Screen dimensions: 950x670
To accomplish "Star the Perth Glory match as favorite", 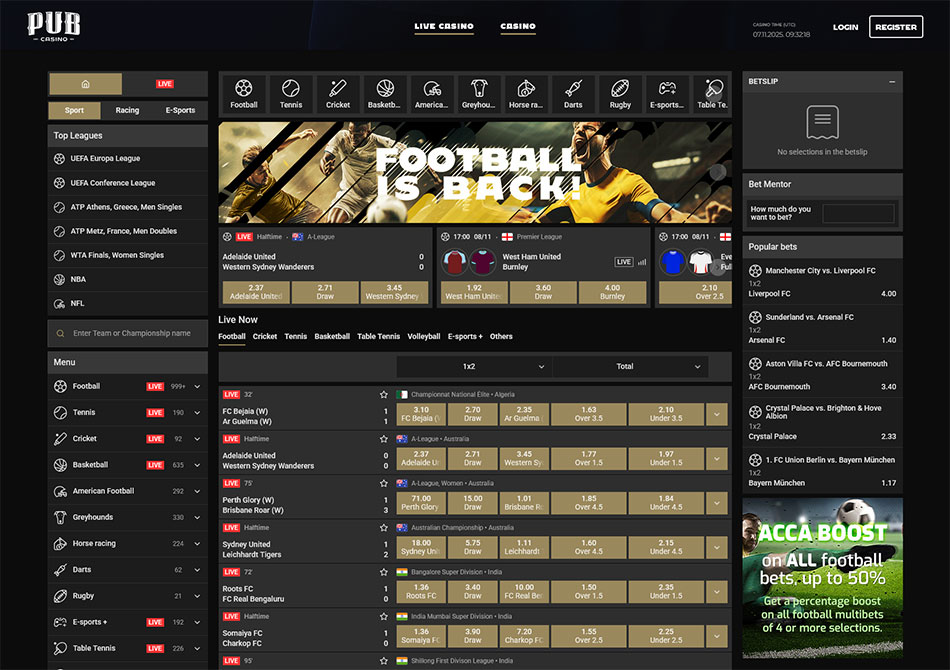I will 383,483.
